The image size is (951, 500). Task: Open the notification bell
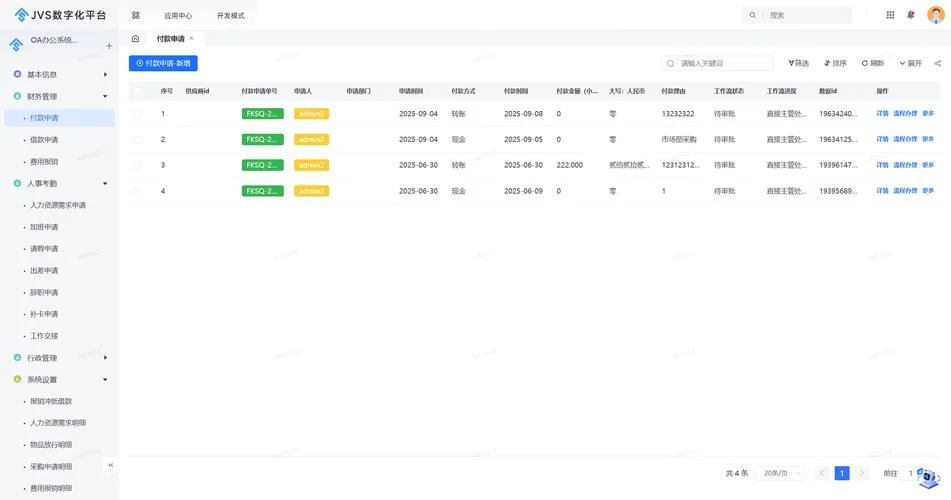click(x=910, y=15)
